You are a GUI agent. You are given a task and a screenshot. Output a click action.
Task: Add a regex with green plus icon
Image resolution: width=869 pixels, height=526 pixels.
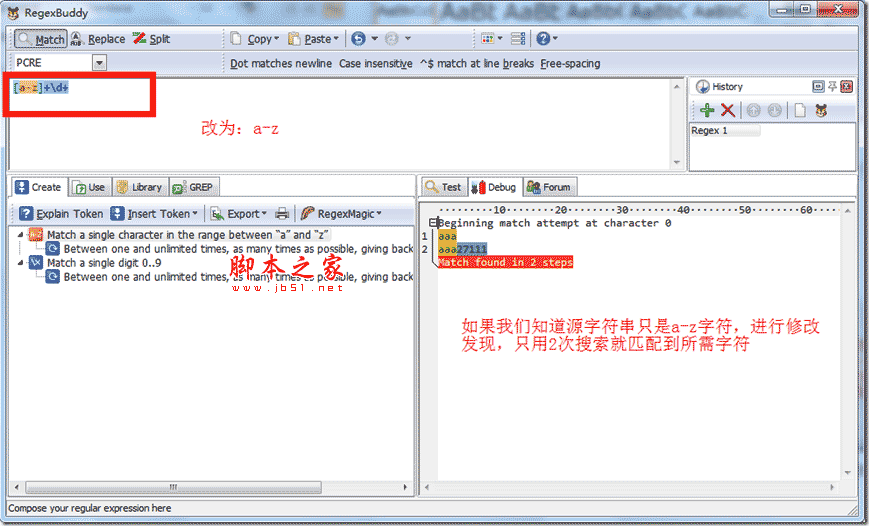point(707,110)
